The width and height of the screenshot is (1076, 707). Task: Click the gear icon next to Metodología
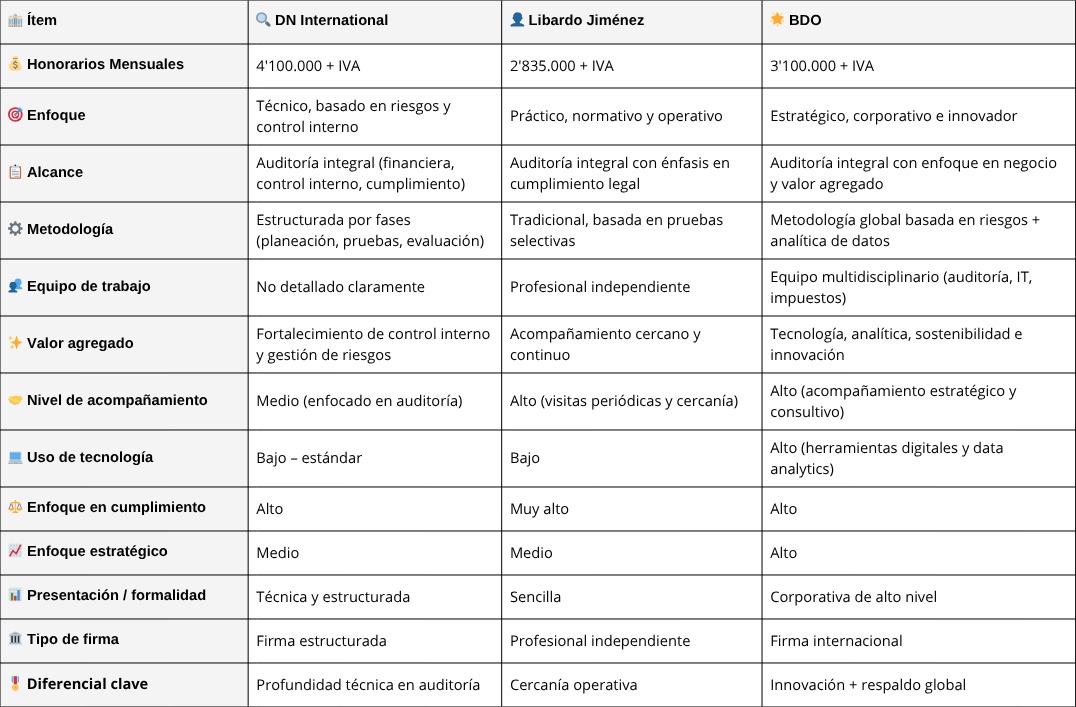click(x=15, y=229)
